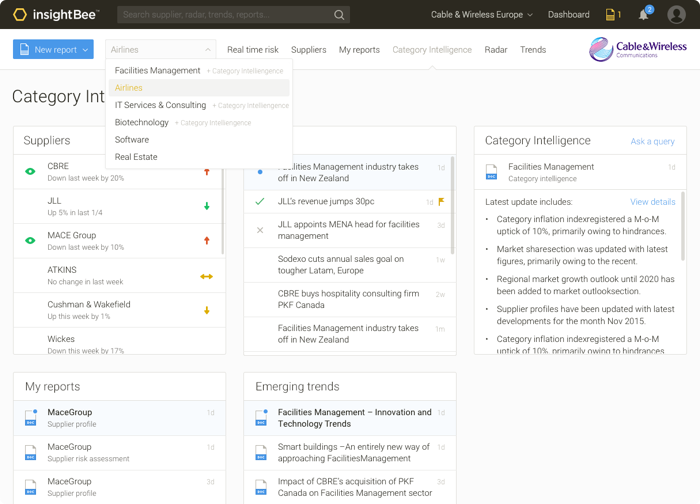The image size is (700, 504).
Task: Toggle watch eye icon for CBRE
Action: tap(30, 171)
